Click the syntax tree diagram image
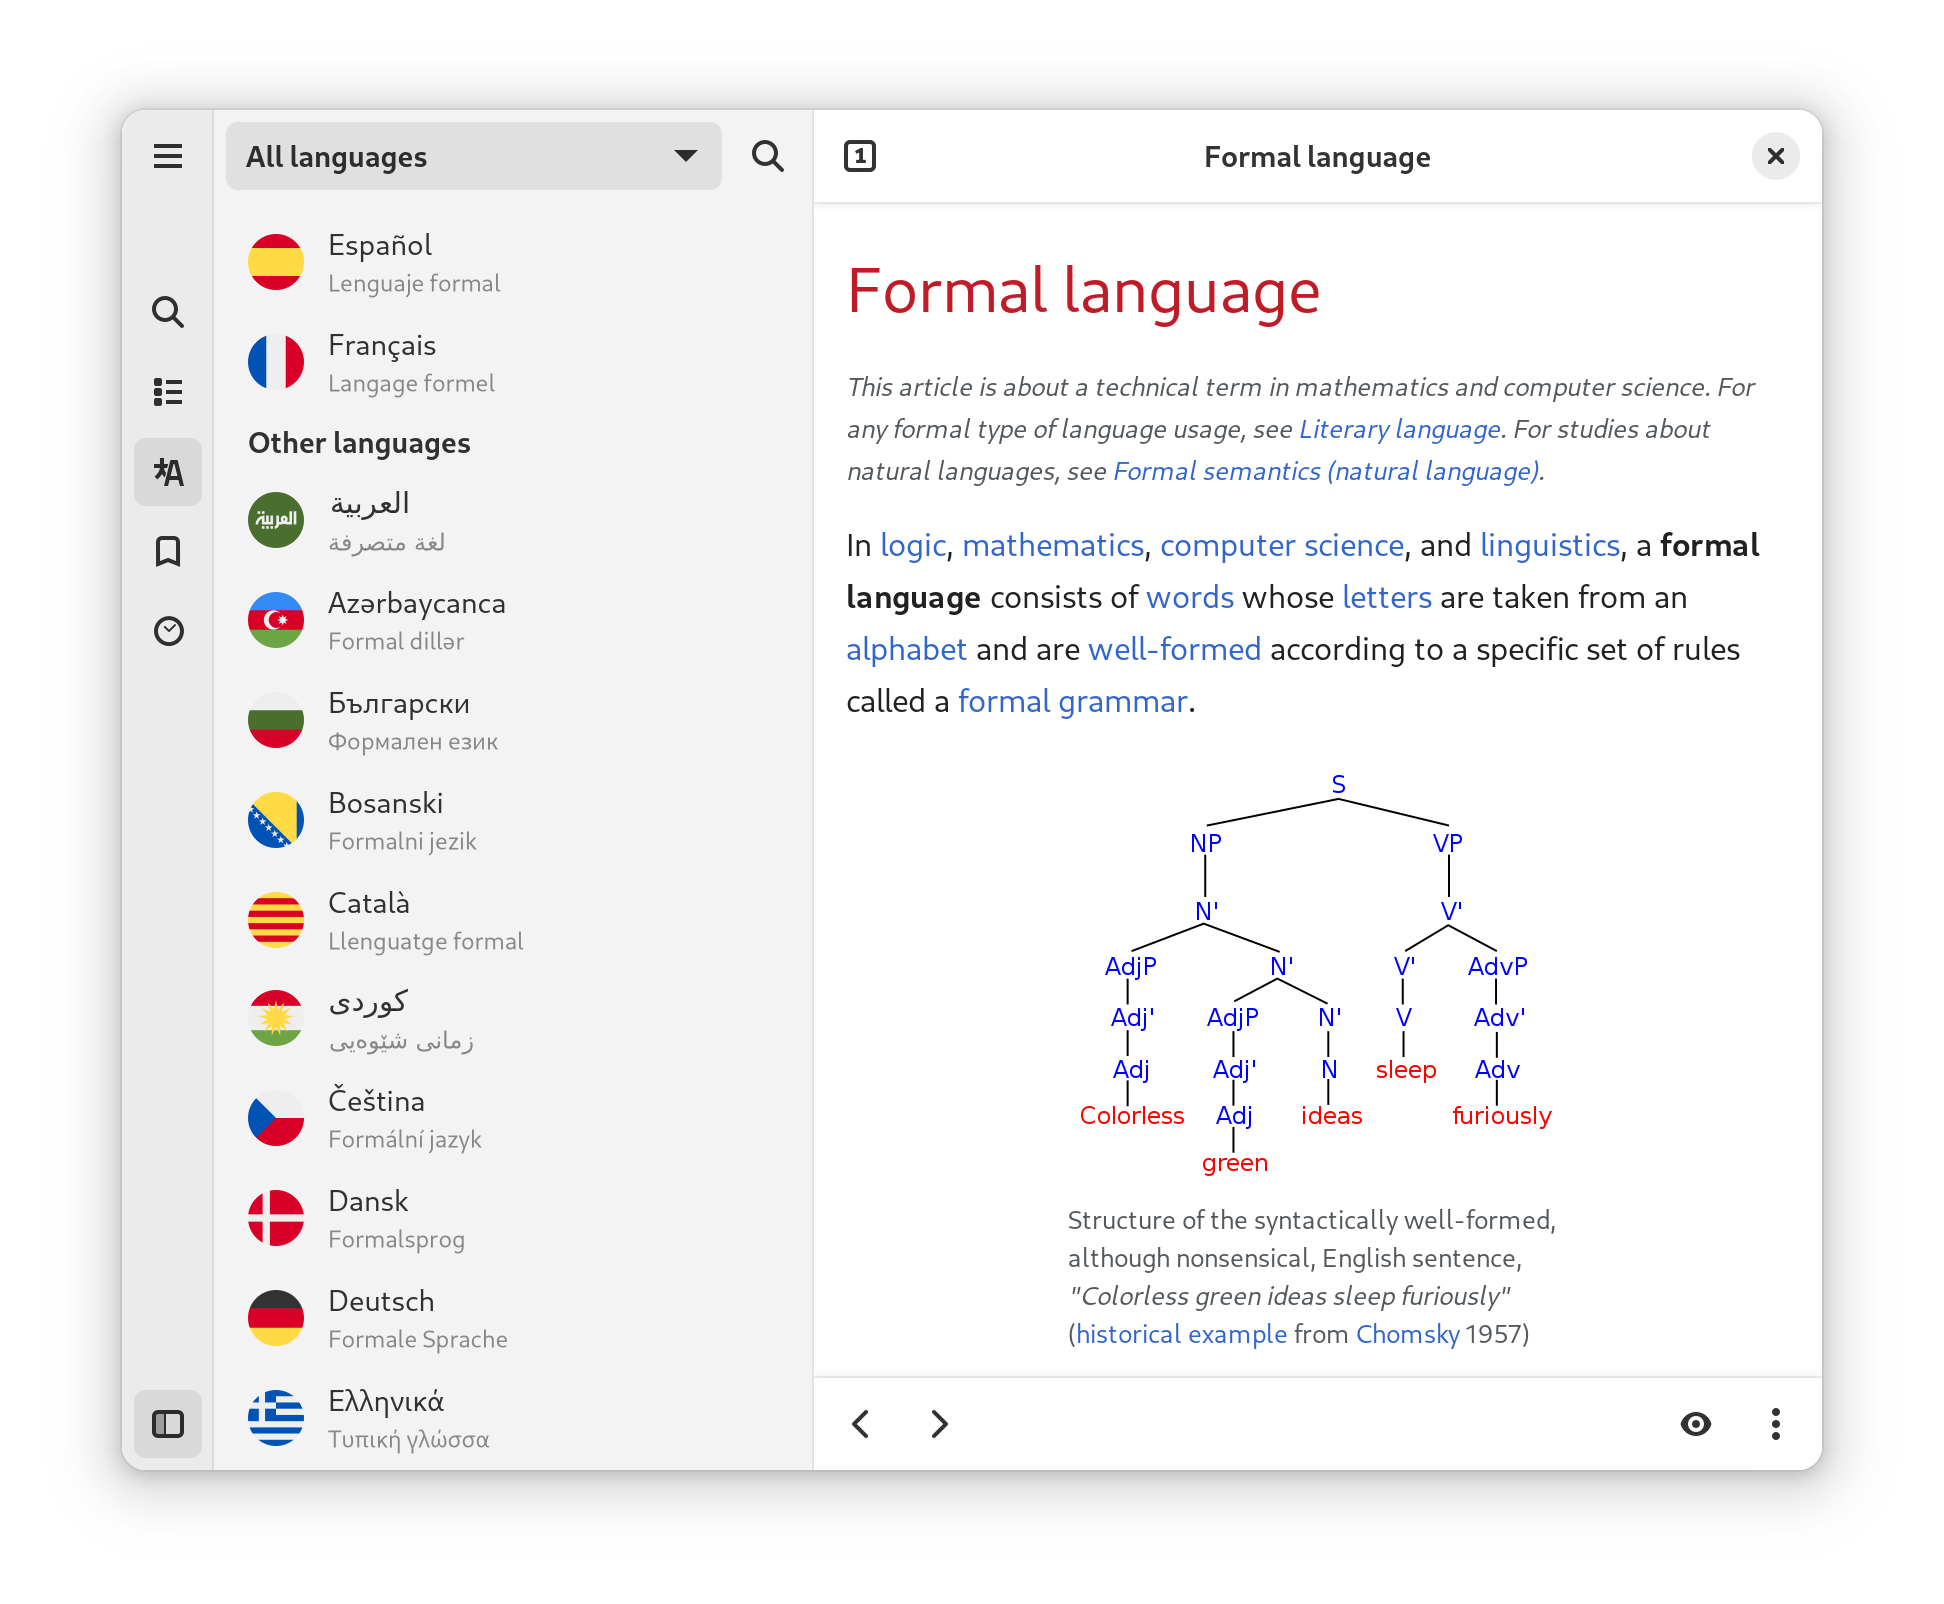Image resolution: width=1944 pixels, height=1604 pixels. [x=1316, y=973]
